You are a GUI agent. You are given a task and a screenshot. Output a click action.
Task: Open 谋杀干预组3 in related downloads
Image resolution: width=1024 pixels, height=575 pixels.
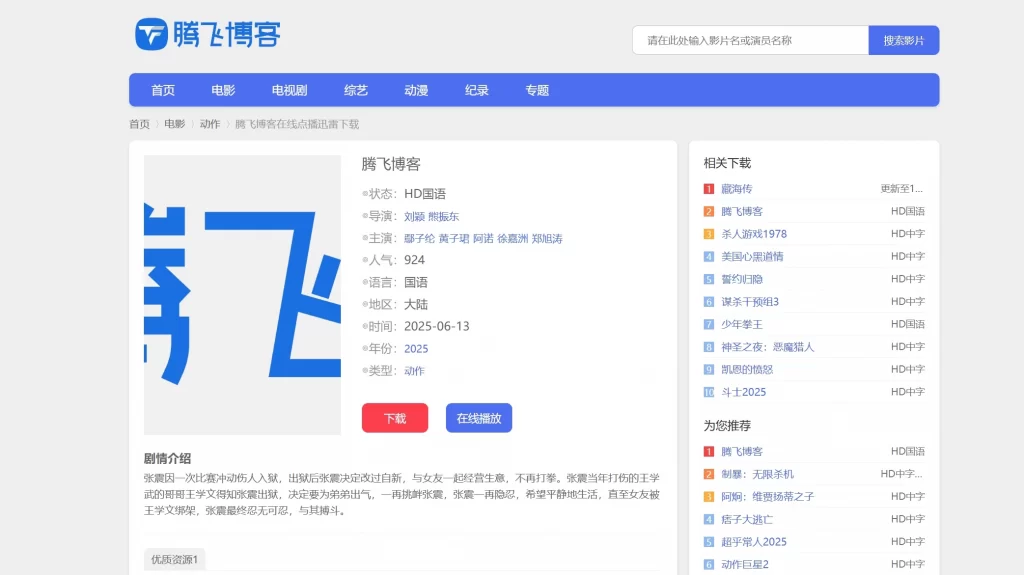(750, 302)
